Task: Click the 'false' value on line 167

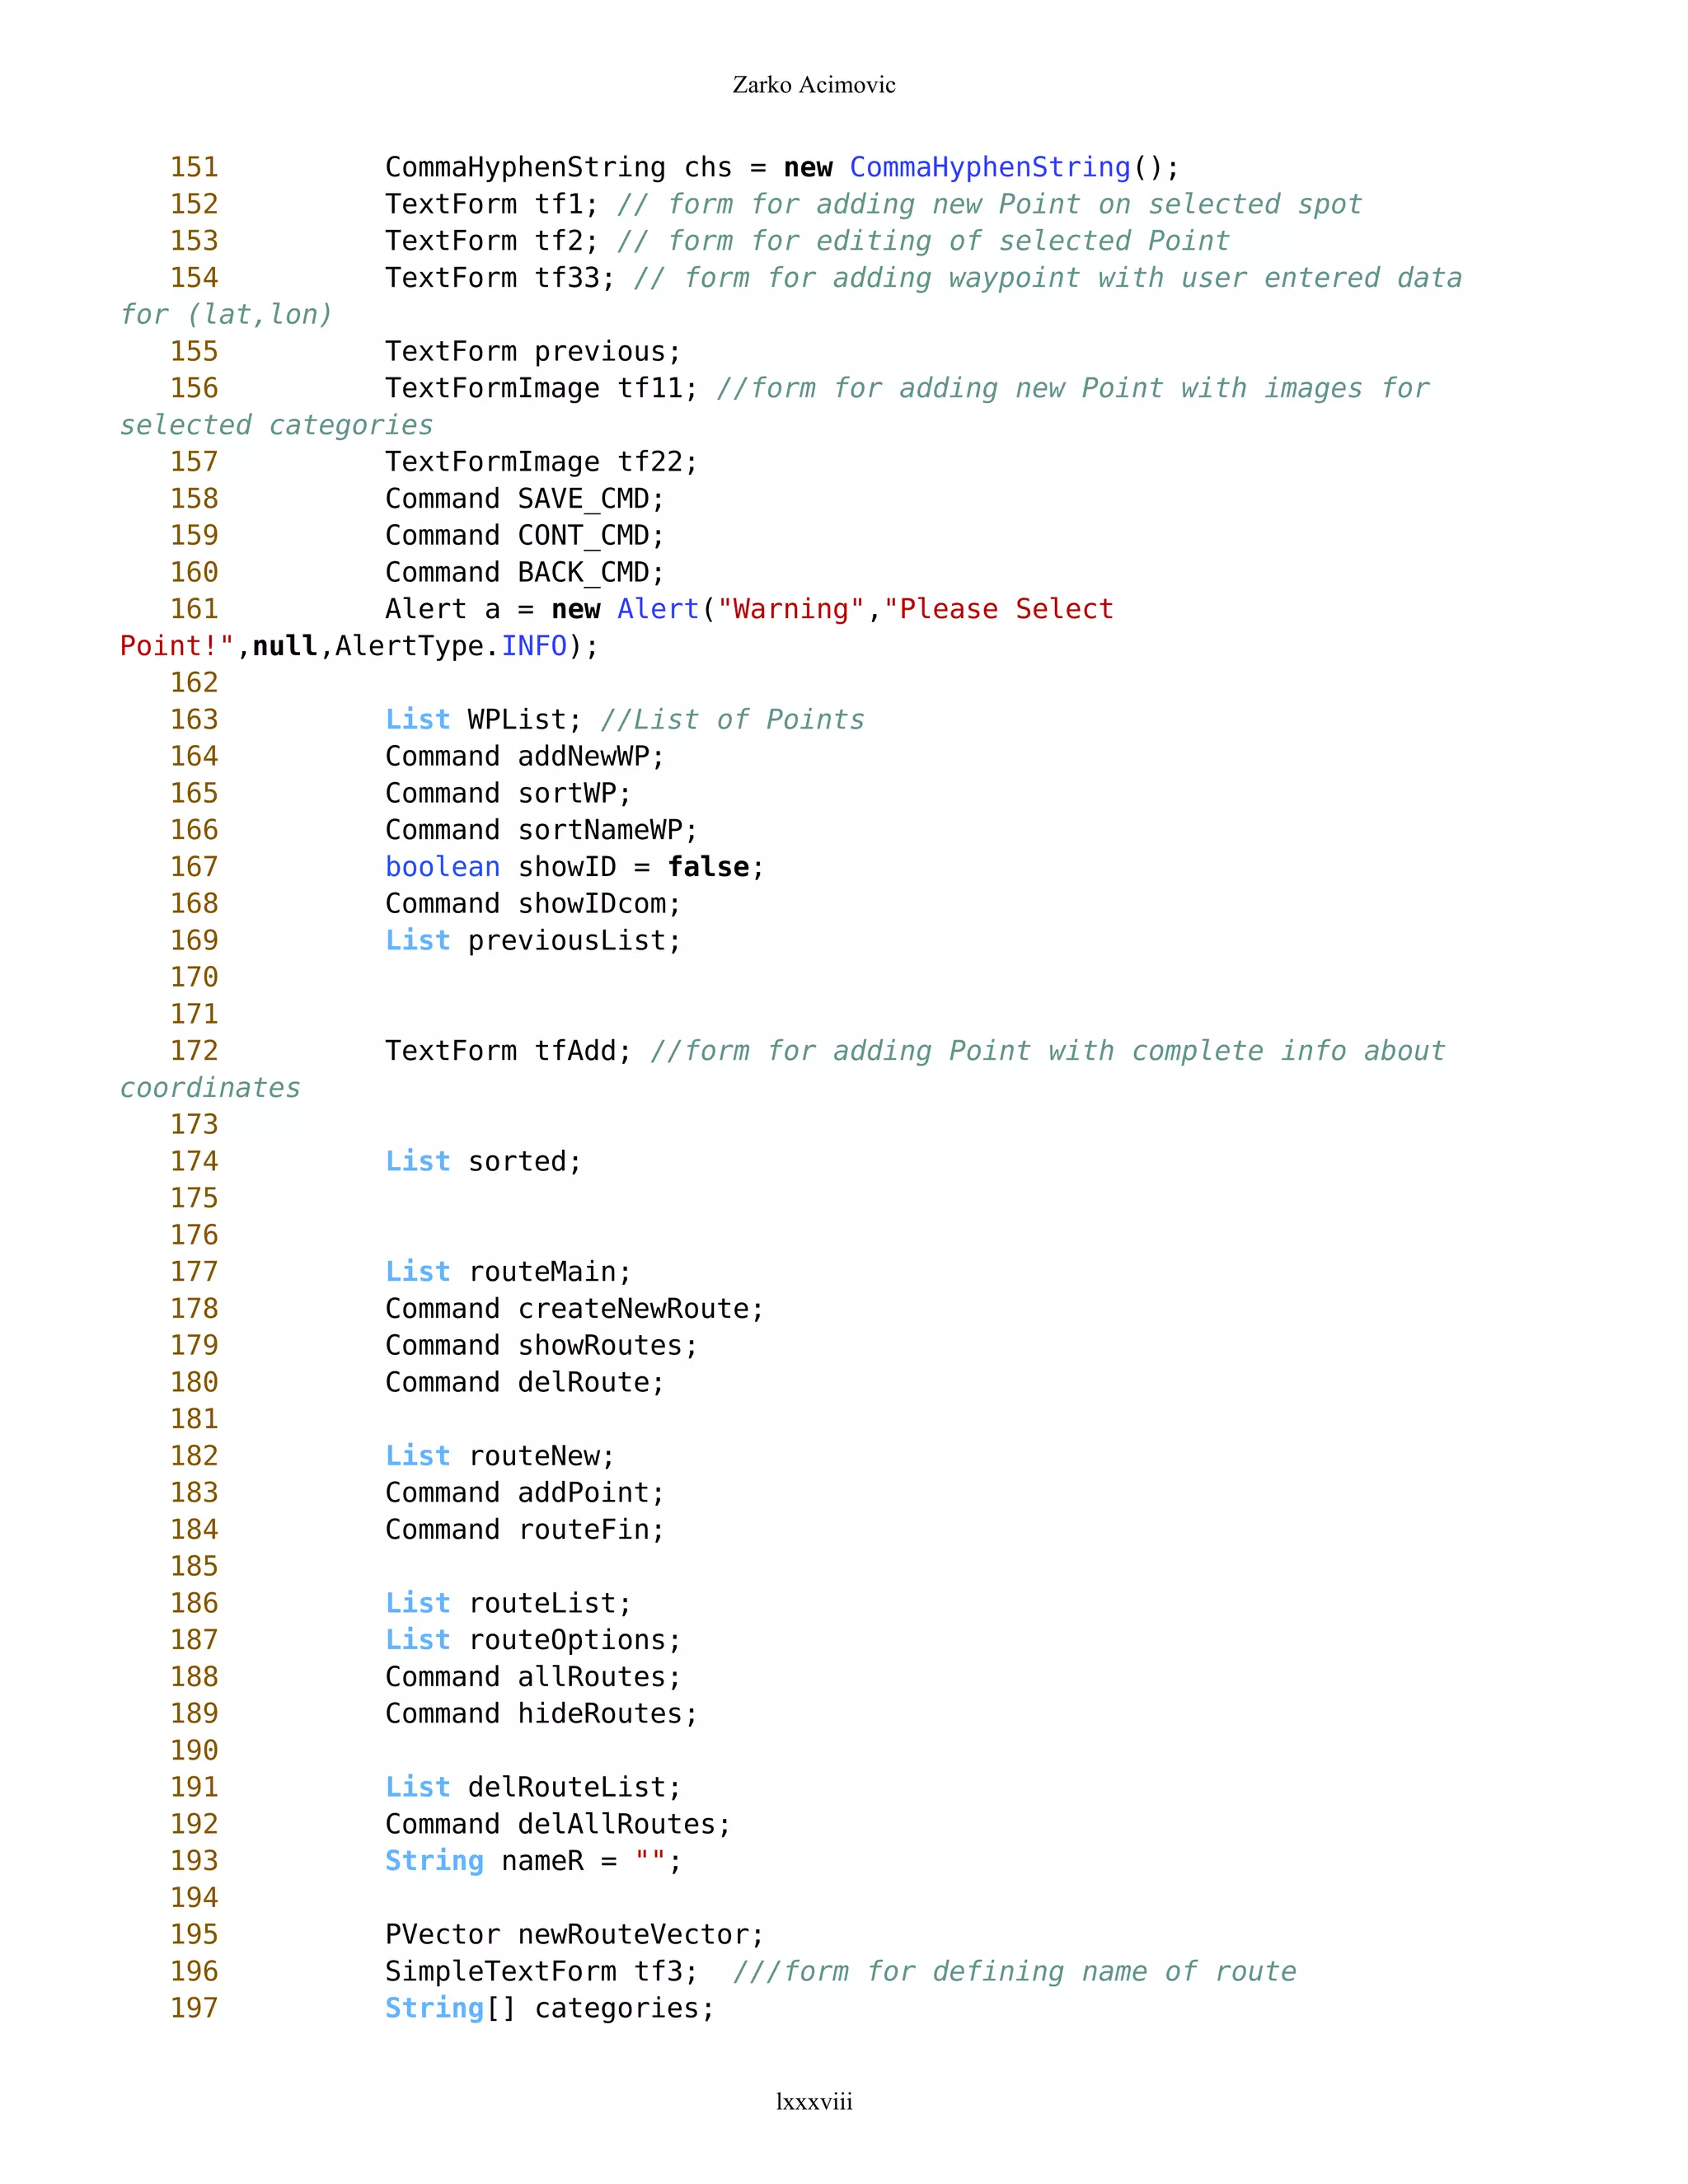Action: tap(708, 867)
